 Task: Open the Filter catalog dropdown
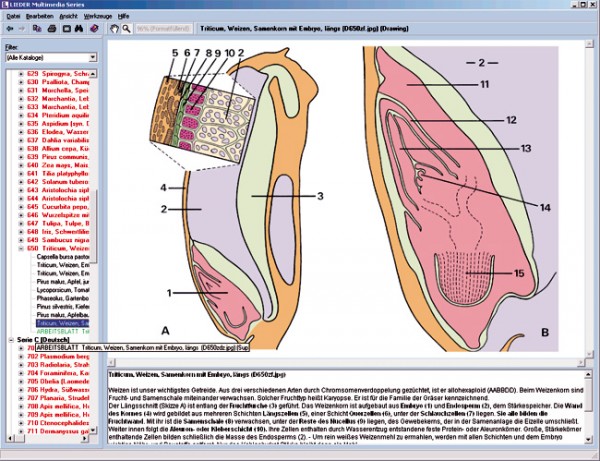tap(91, 58)
